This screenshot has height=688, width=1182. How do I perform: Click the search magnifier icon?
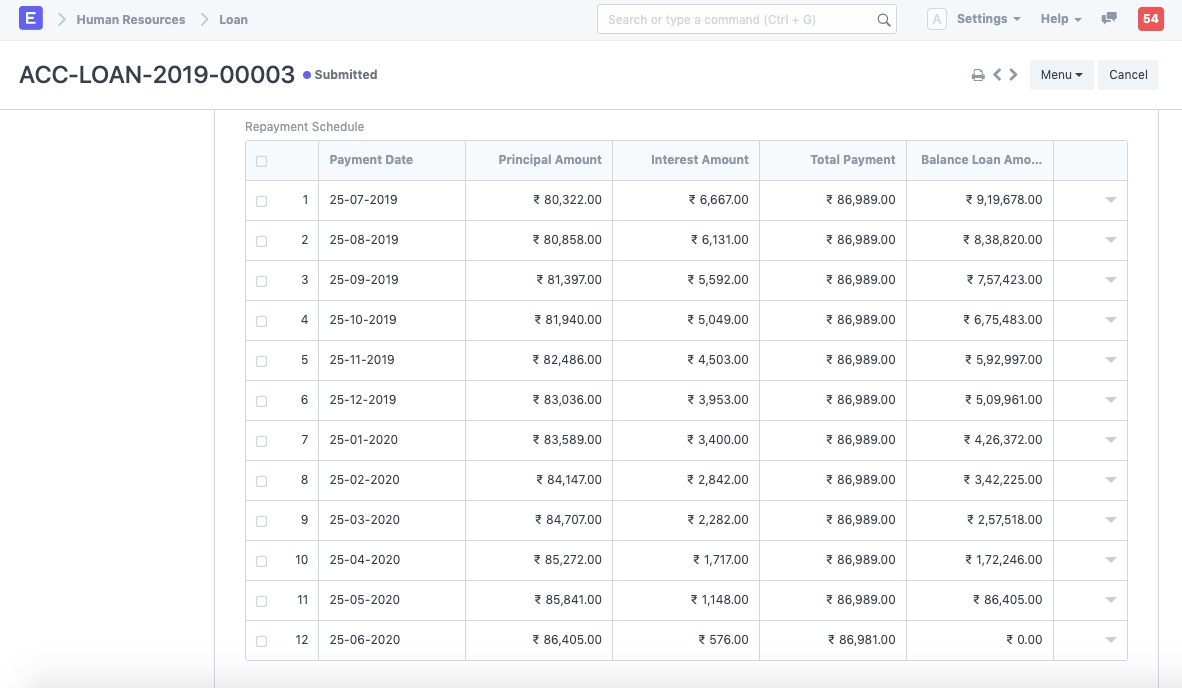point(883,19)
